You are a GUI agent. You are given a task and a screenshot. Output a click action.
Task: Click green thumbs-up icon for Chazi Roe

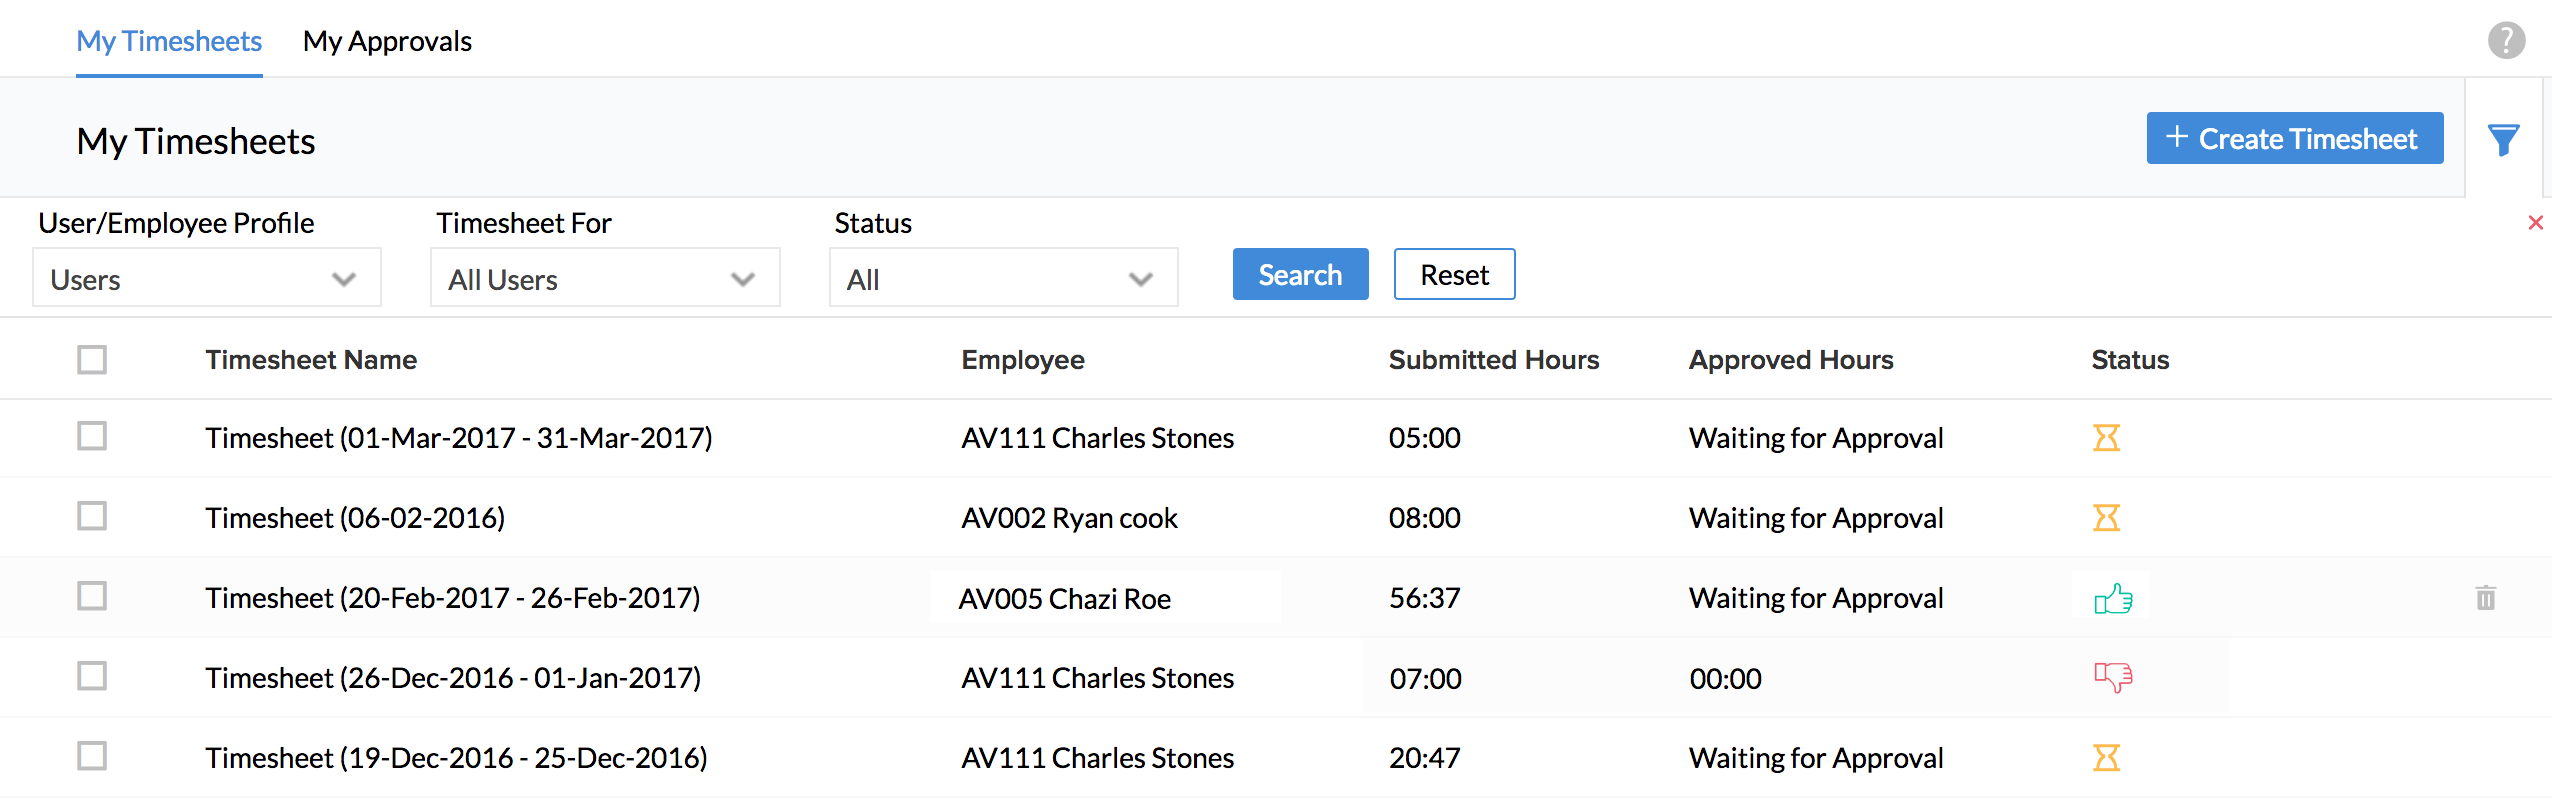(2112, 598)
